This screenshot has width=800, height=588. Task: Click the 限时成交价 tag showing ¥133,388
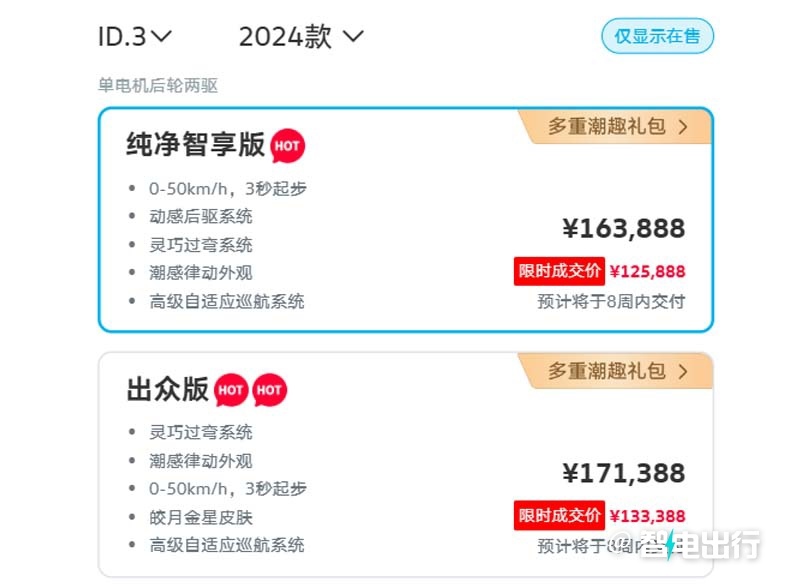coord(559,516)
